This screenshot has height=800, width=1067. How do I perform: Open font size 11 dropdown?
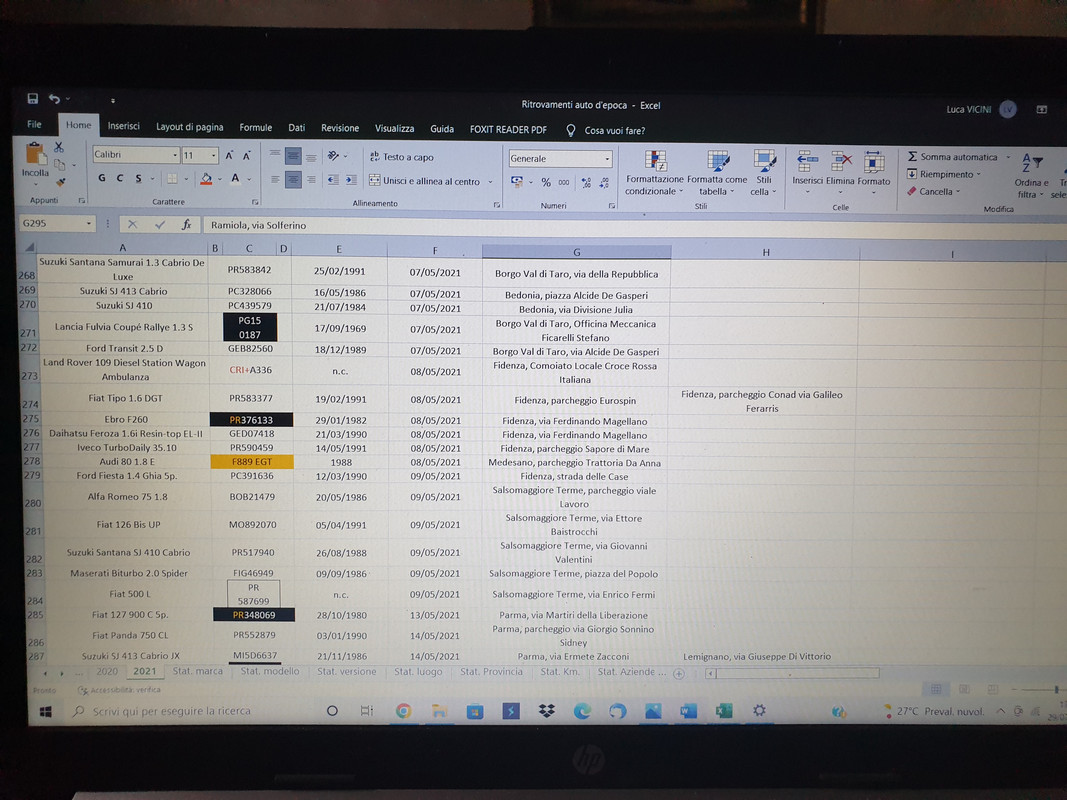click(213, 155)
